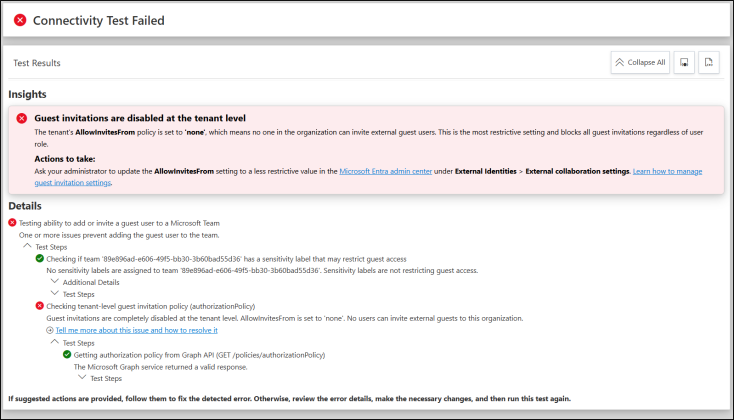Click the 'If suggested actions are provided' footer note
This screenshot has height=420, width=734.
[289, 398]
